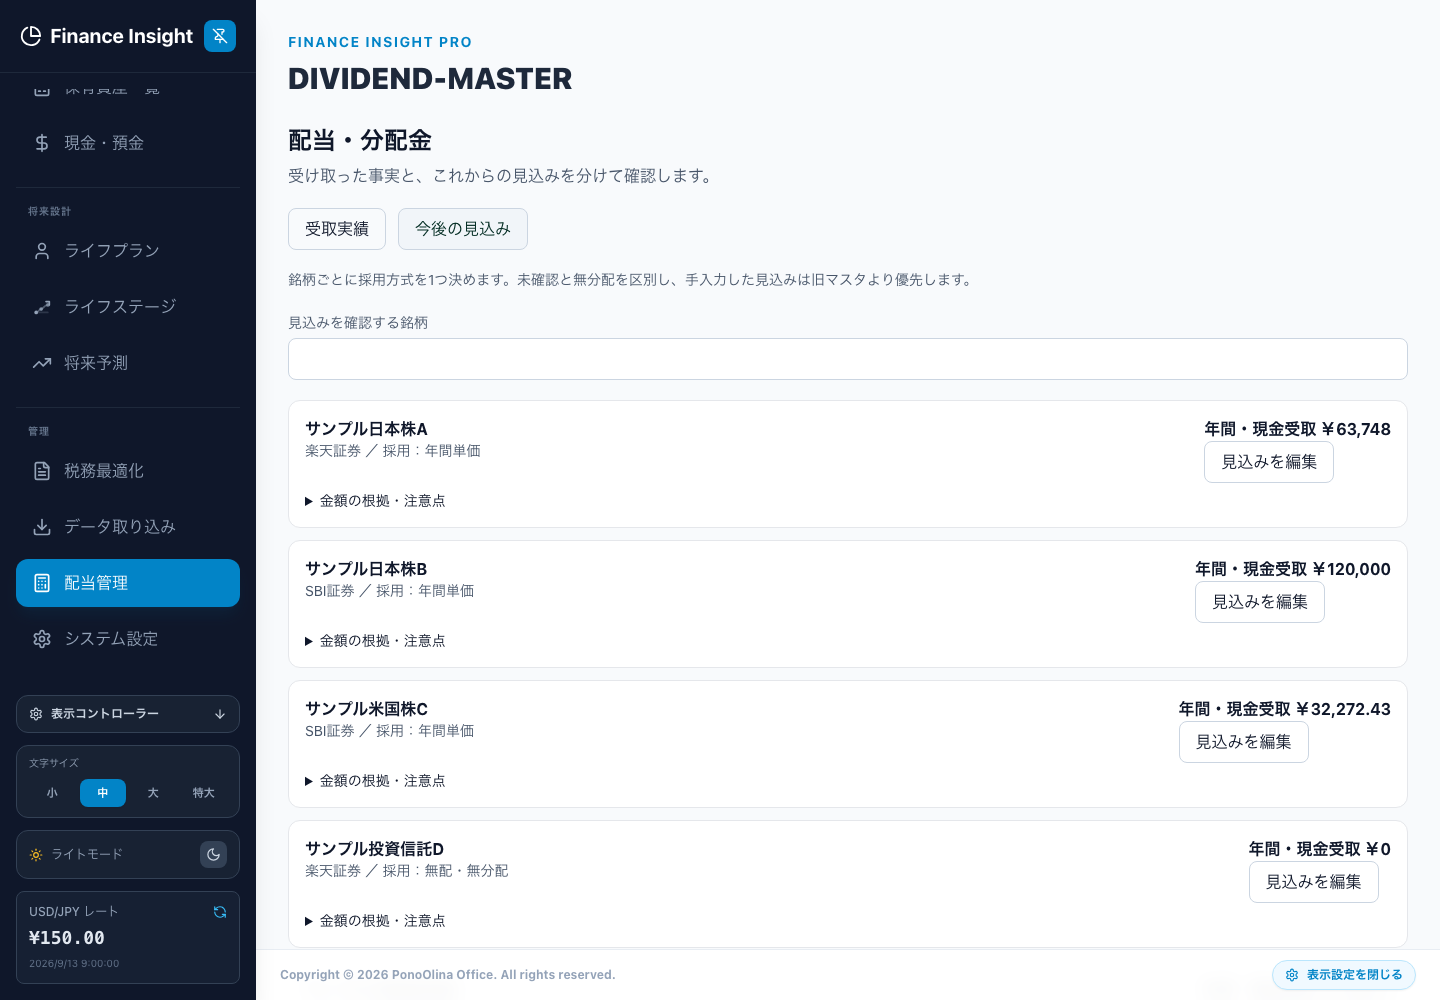Select the 中 font size option
The height and width of the screenshot is (1000, 1440).
103,793
